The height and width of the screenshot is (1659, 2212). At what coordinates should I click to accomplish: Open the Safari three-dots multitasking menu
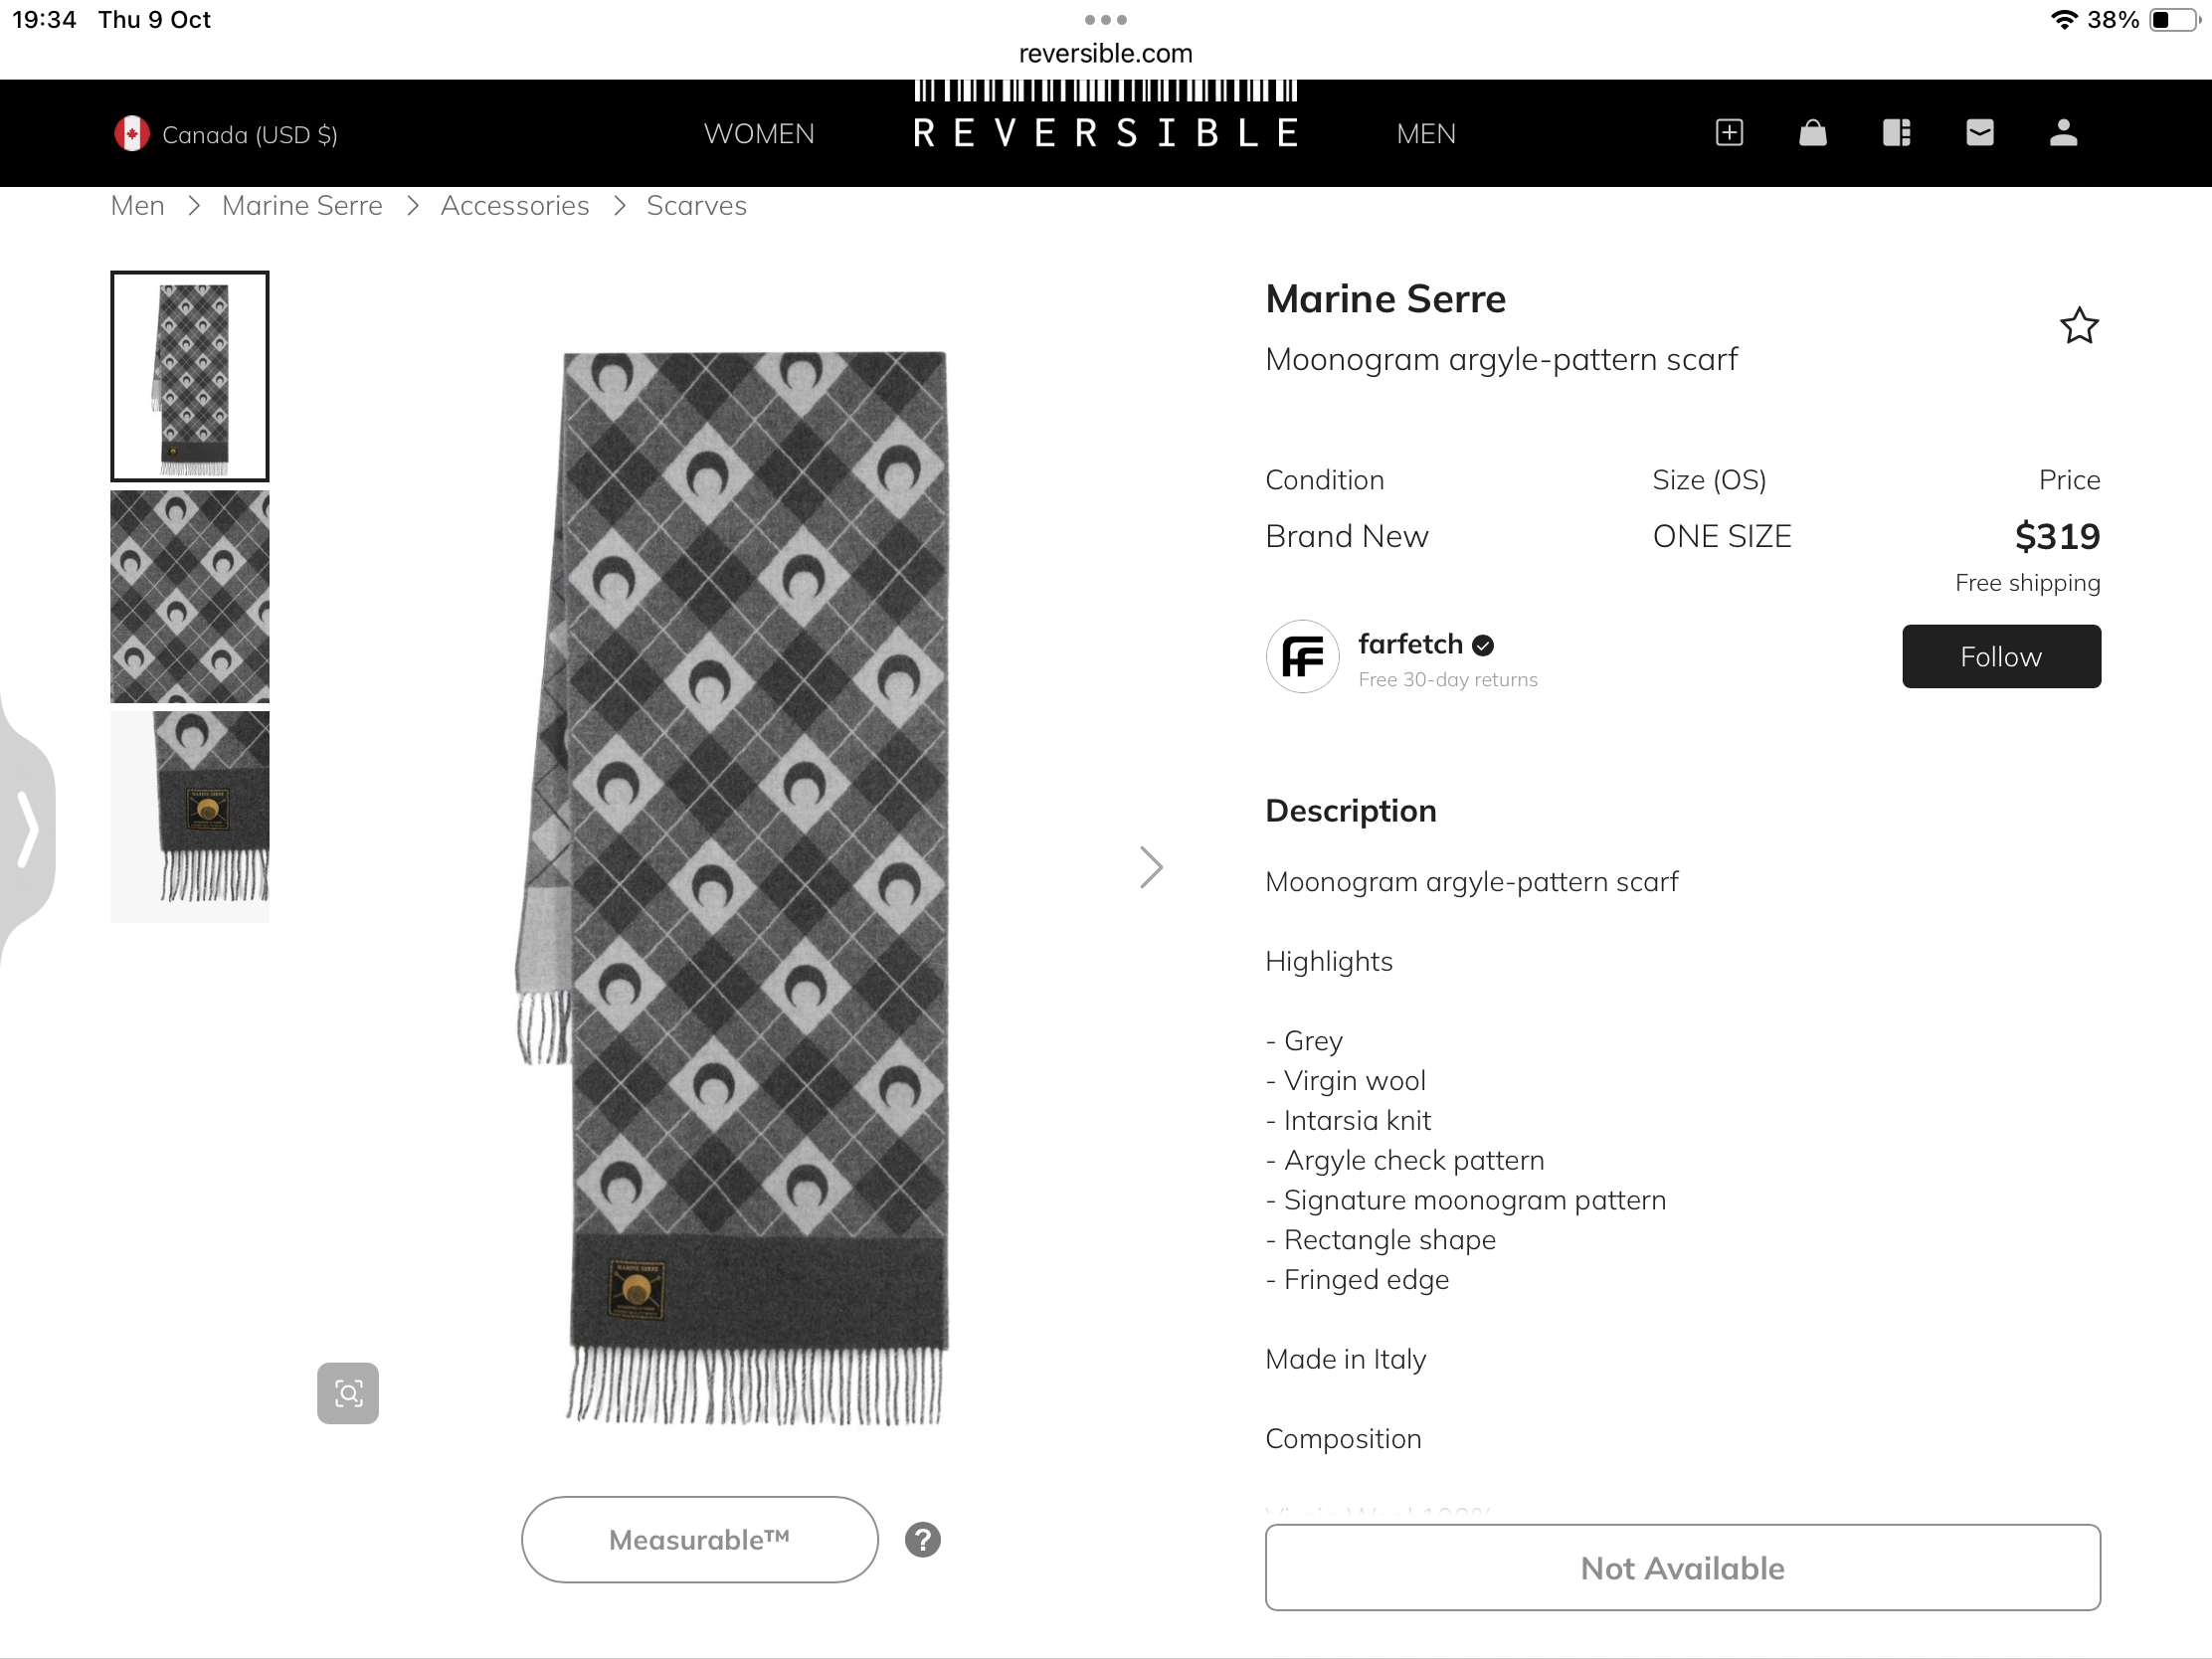pos(1105,20)
